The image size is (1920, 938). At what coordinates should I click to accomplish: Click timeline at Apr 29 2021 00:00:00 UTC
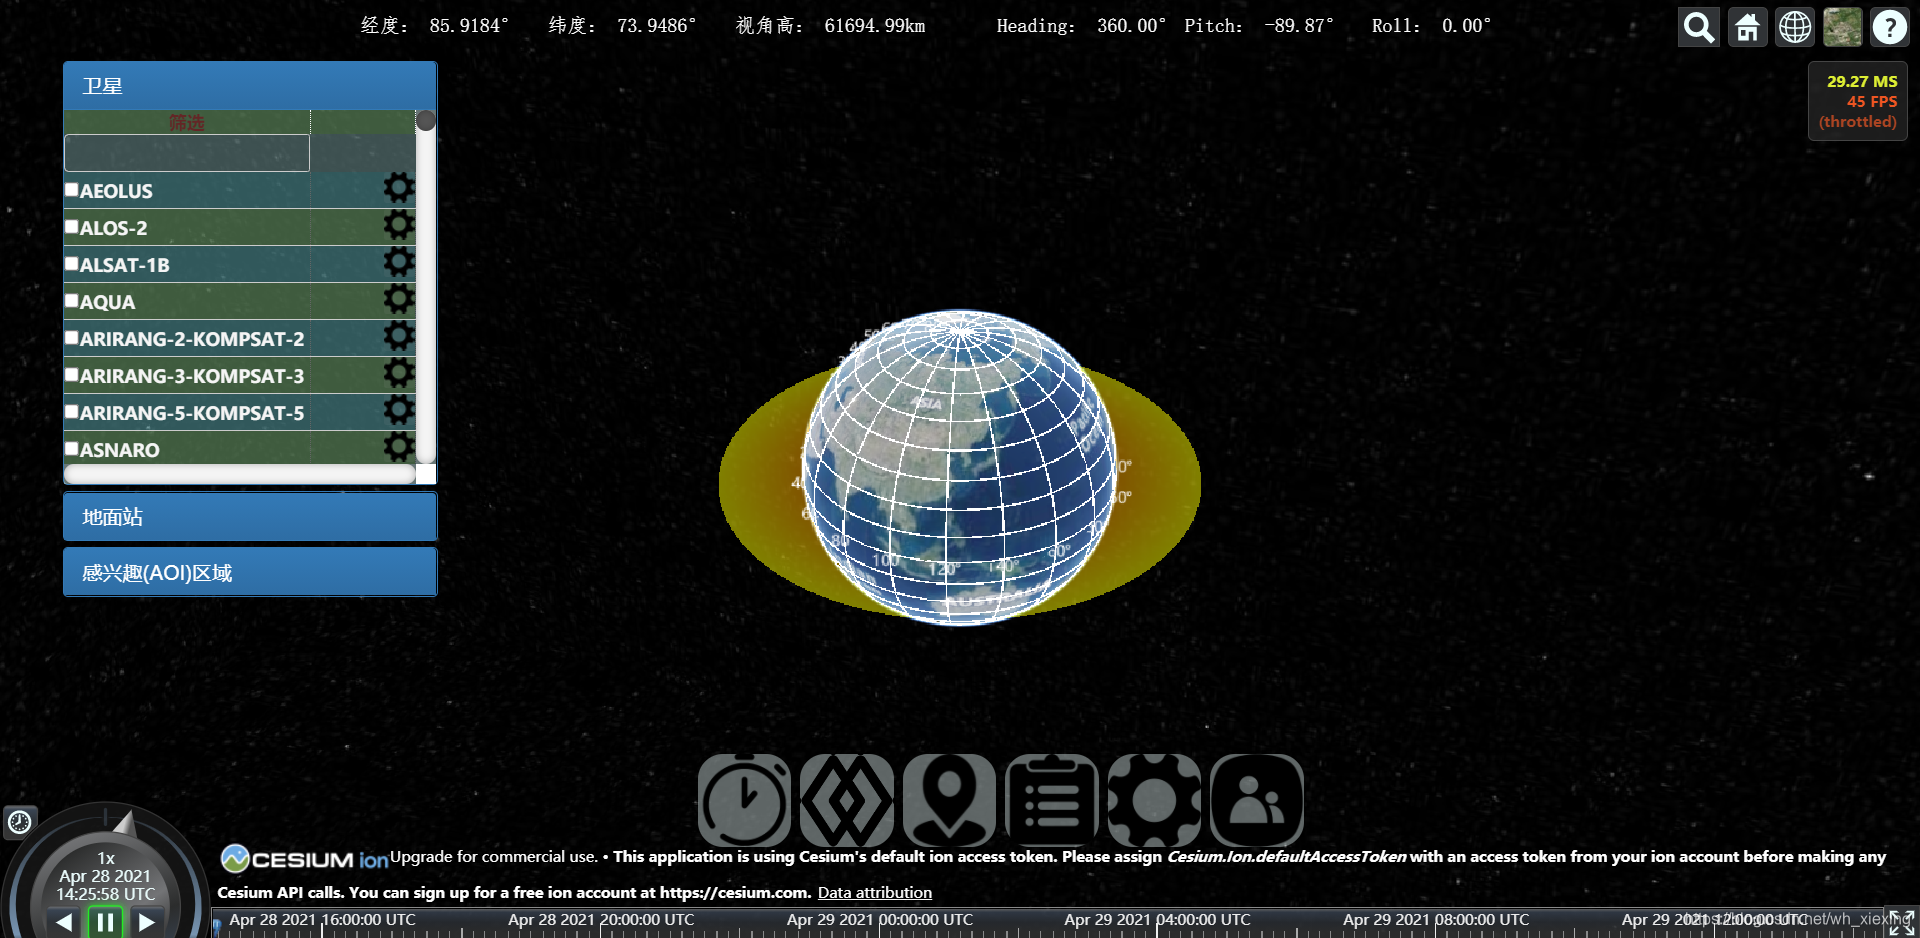[x=880, y=922]
